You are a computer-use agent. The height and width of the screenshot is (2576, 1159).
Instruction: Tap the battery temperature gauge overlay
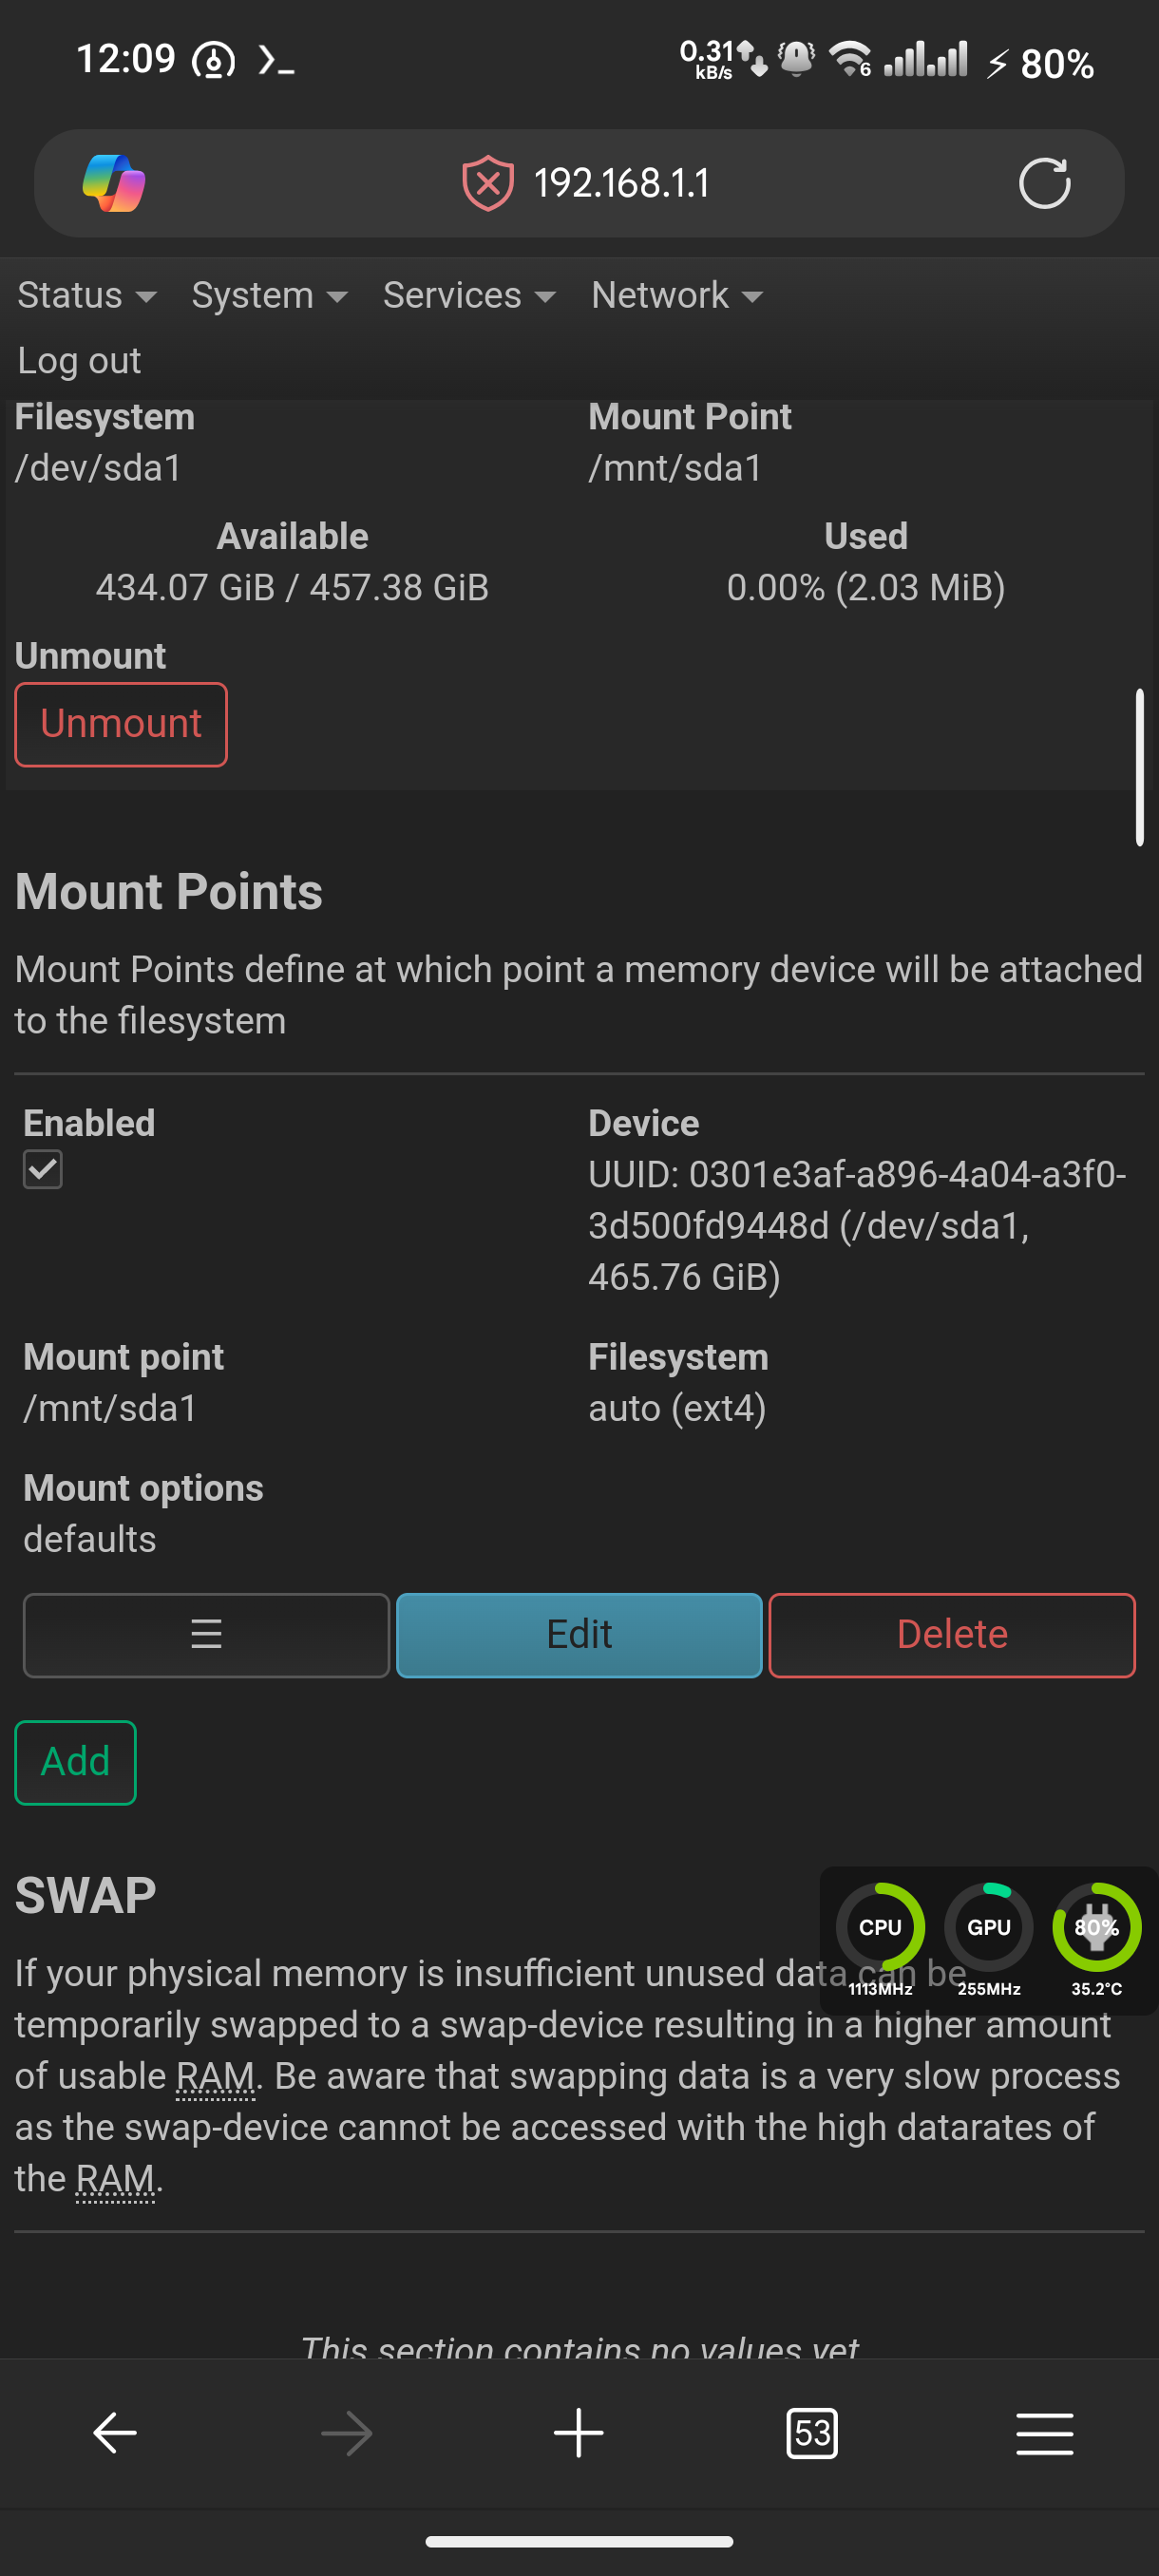1097,1937
